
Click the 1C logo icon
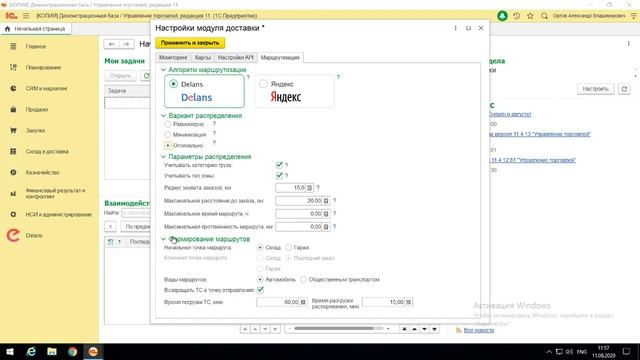11,16
